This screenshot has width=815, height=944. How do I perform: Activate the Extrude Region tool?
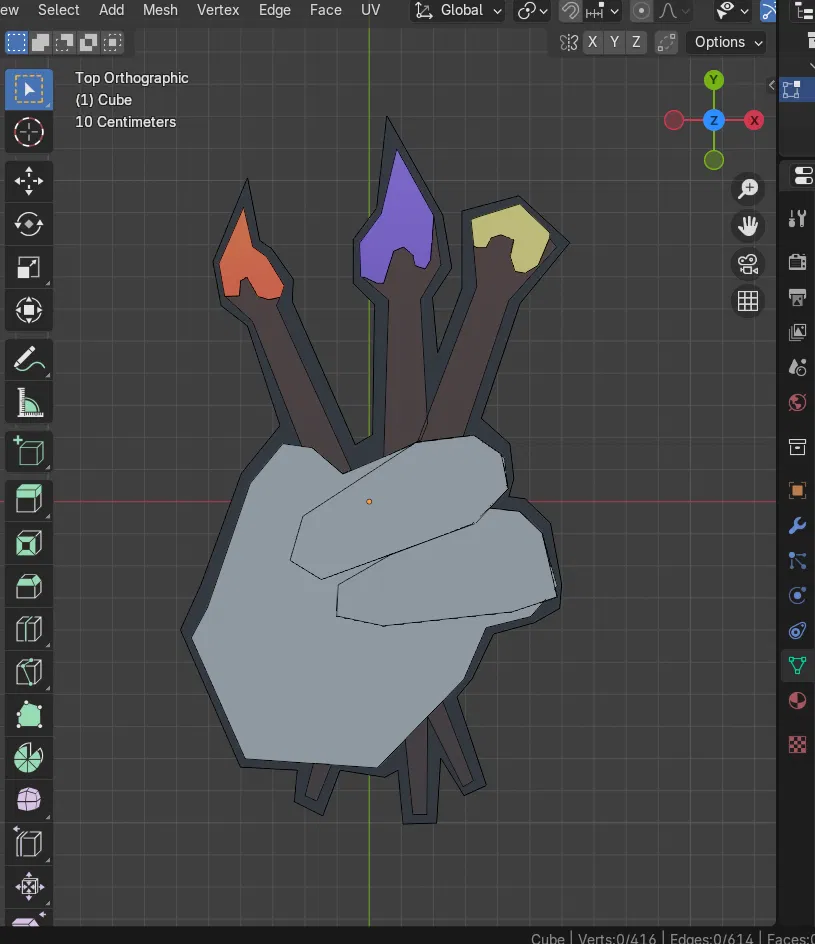pyautogui.click(x=29, y=500)
